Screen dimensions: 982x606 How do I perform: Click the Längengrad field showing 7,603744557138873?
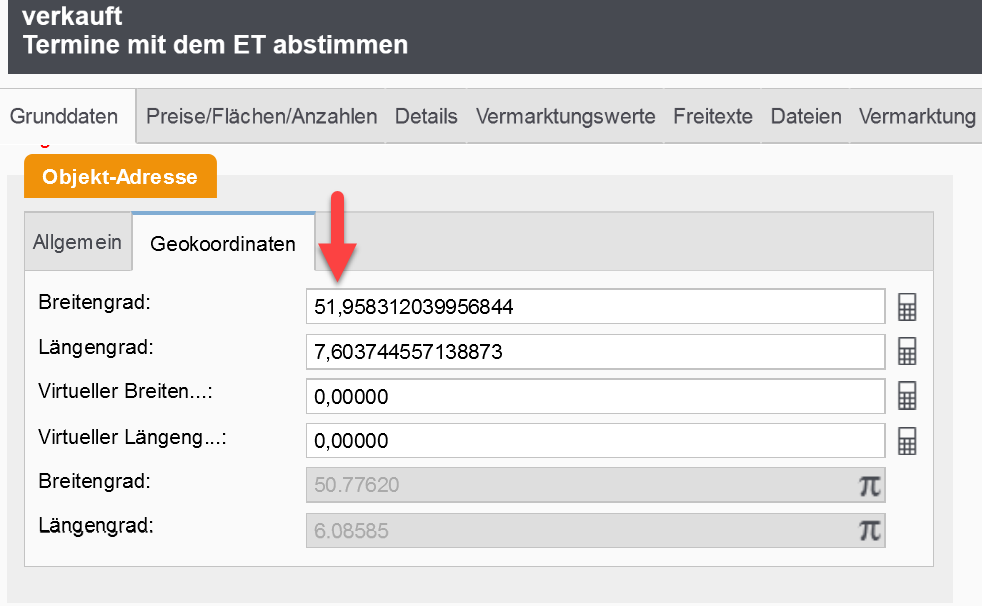[x=595, y=352]
